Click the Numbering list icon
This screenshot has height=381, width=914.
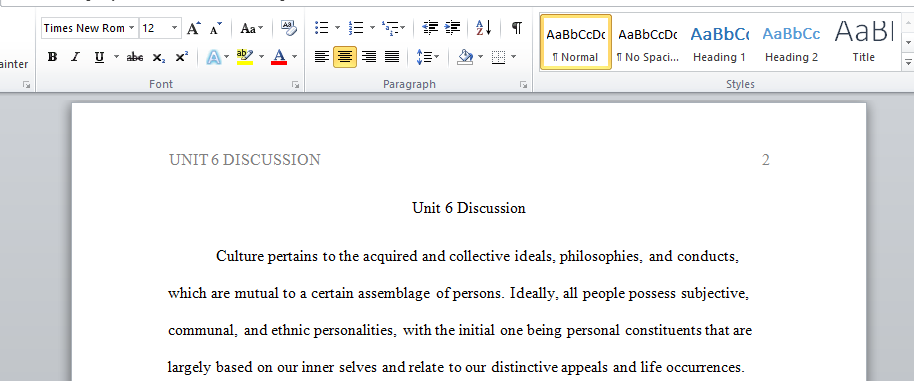(356, 27)
